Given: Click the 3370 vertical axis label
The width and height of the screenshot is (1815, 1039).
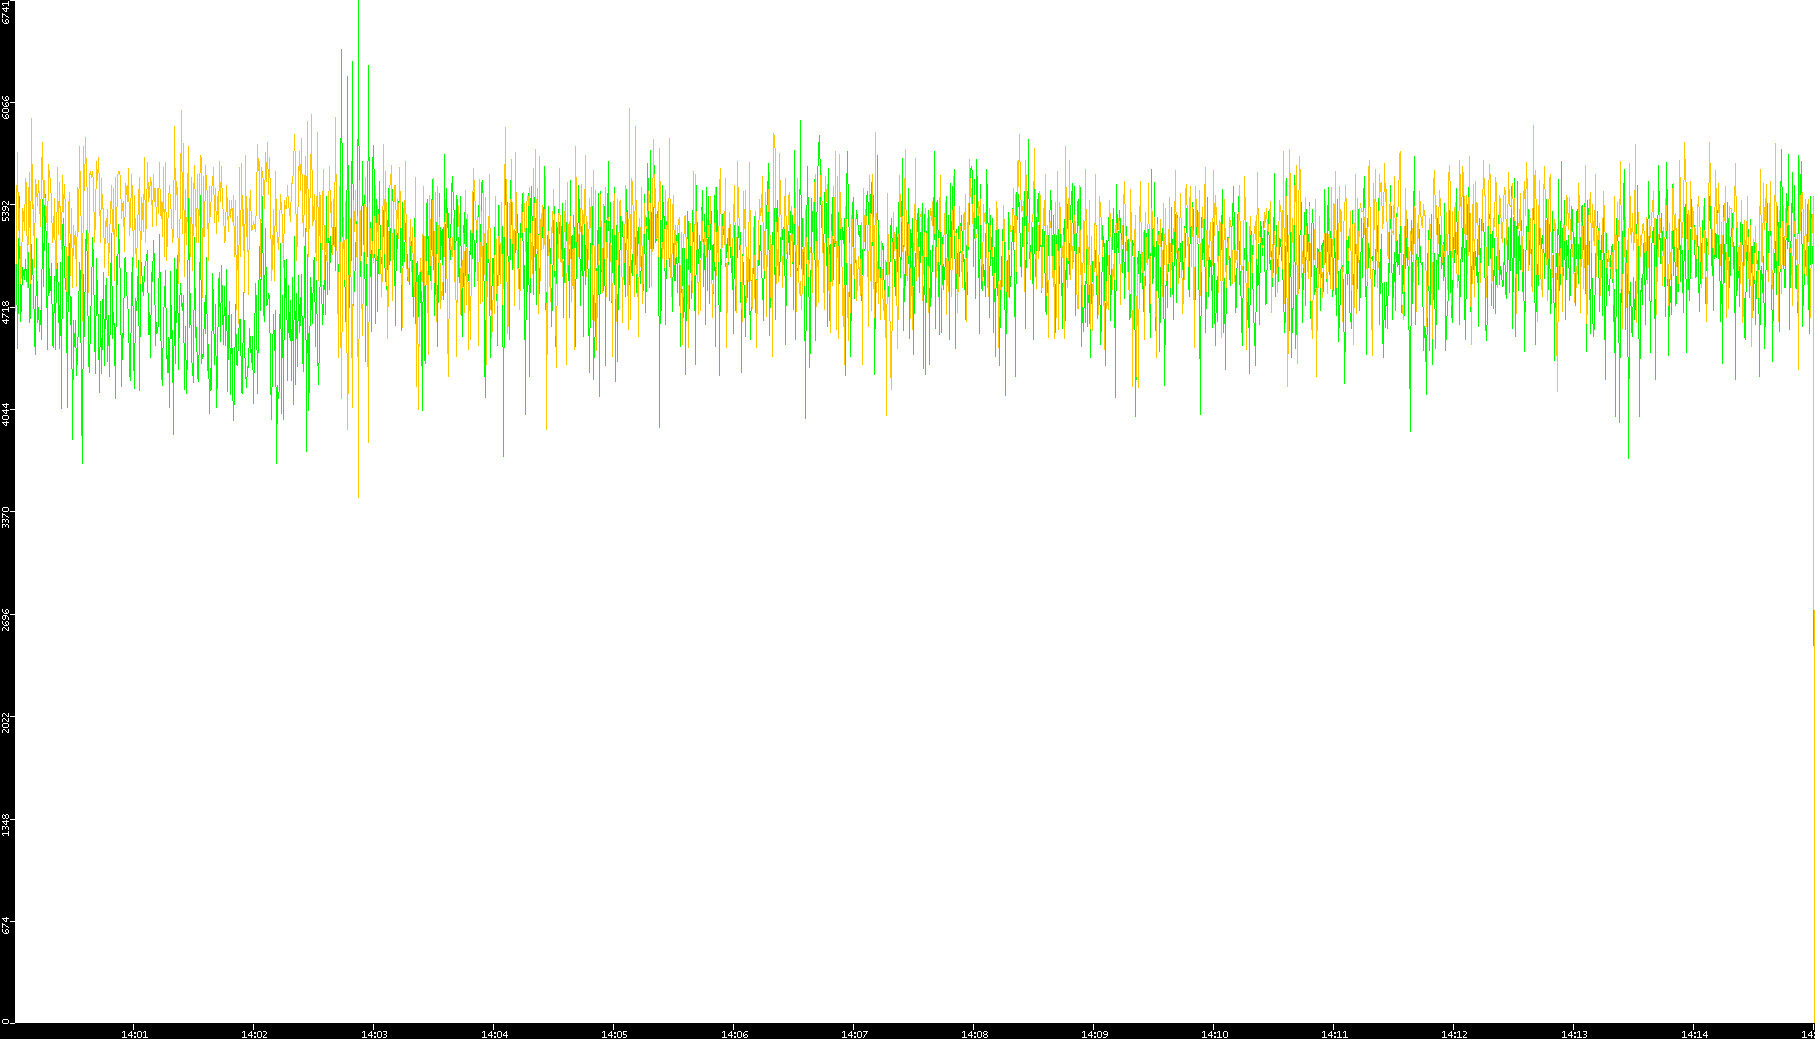Looking at the screenshot, I should [7, 517].
